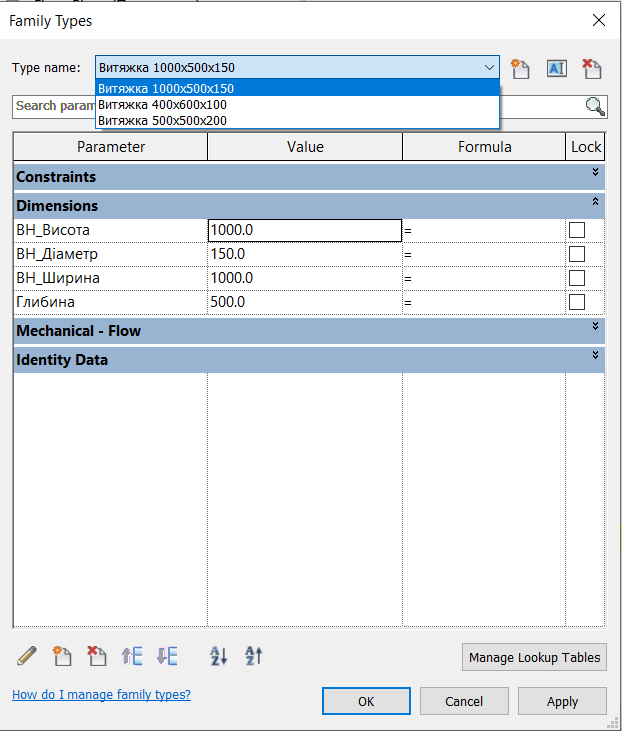Sort parameters in descending order

(x=254, y=656)
